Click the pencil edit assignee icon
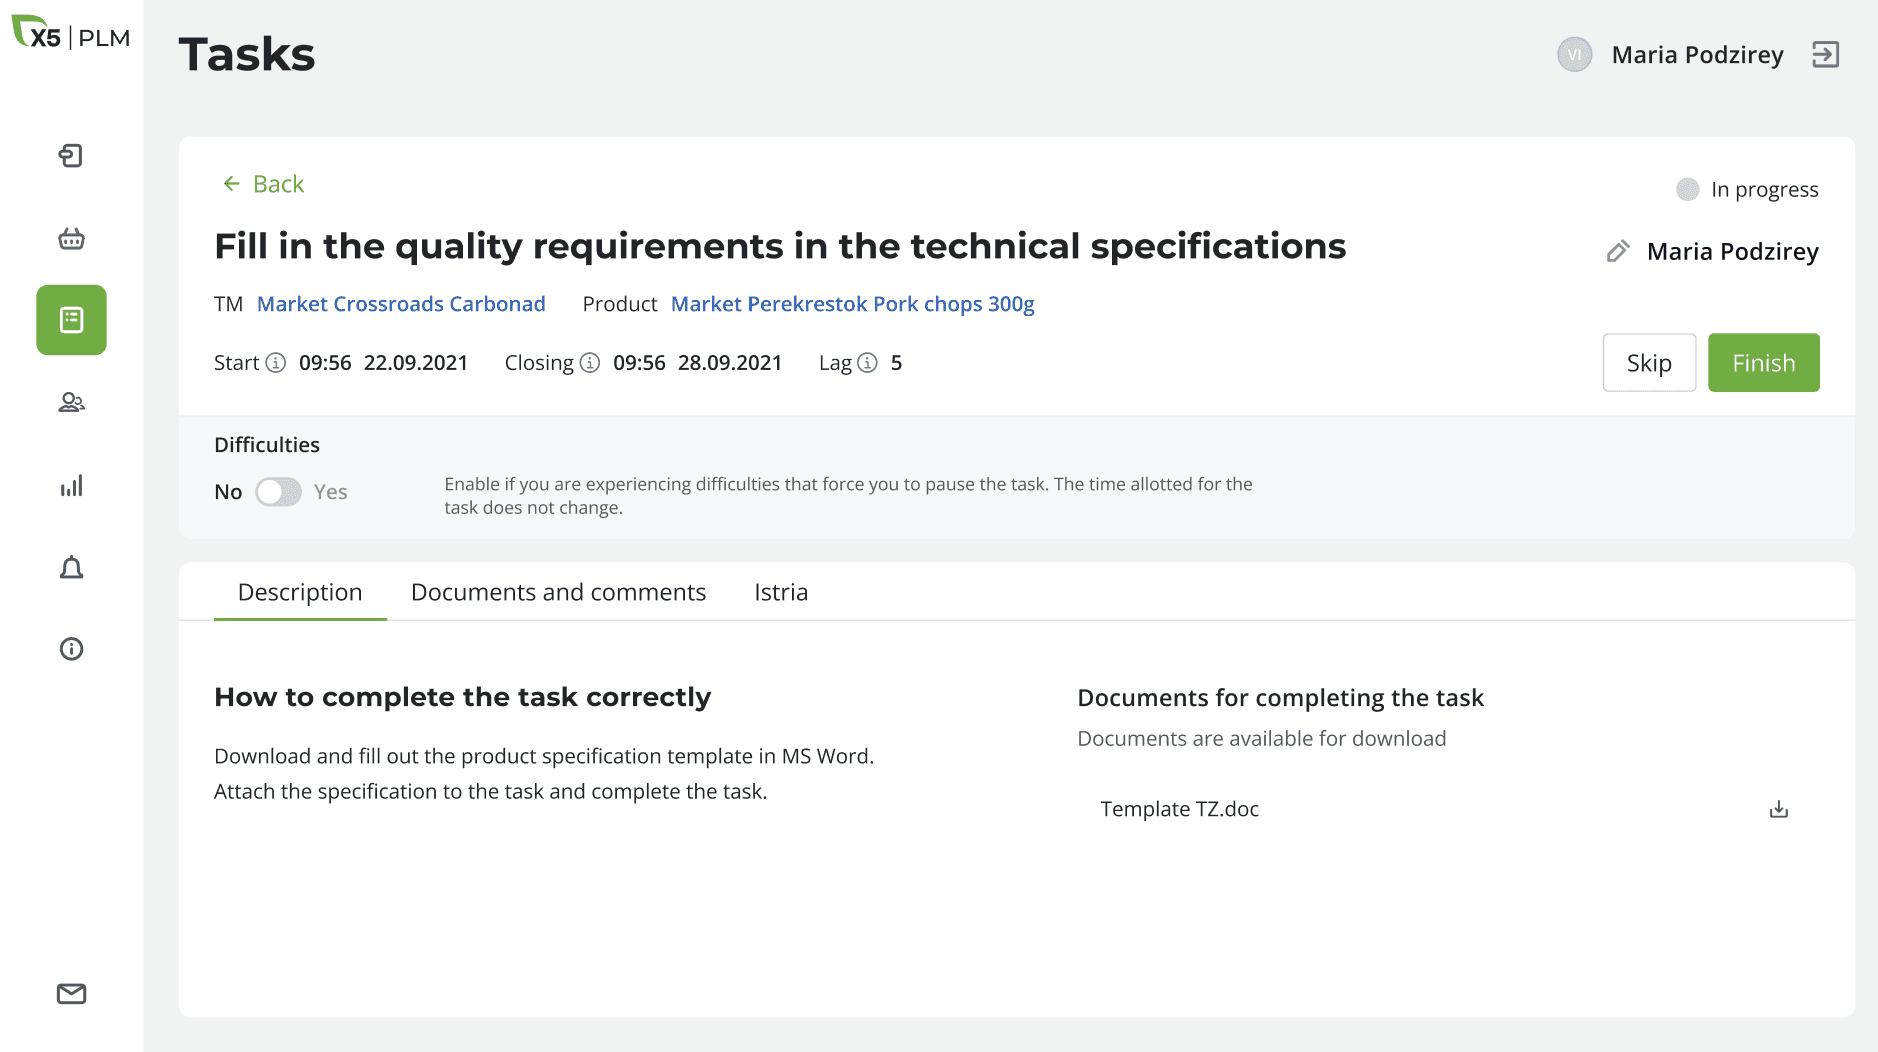 pyautogui.click(x=1617, y=251)
